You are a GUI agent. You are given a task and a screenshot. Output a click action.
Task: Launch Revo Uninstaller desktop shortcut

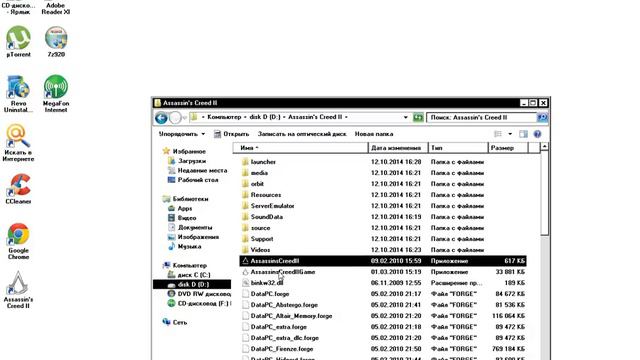click(18, 93)
